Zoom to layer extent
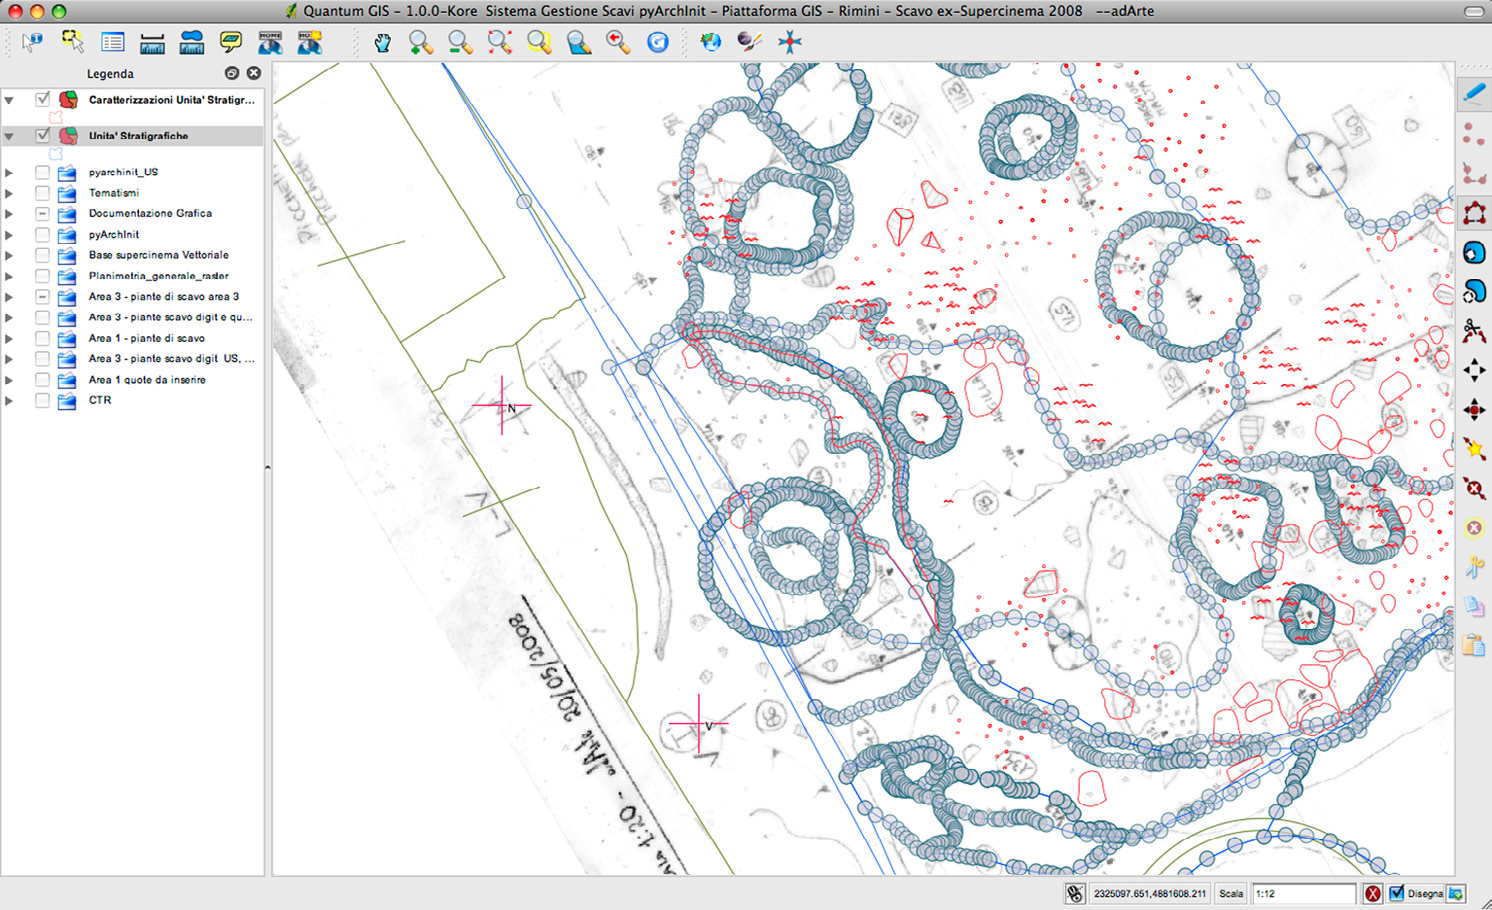Image resolution: width=1492 pixels, height=910 pixels. [579, 42]
